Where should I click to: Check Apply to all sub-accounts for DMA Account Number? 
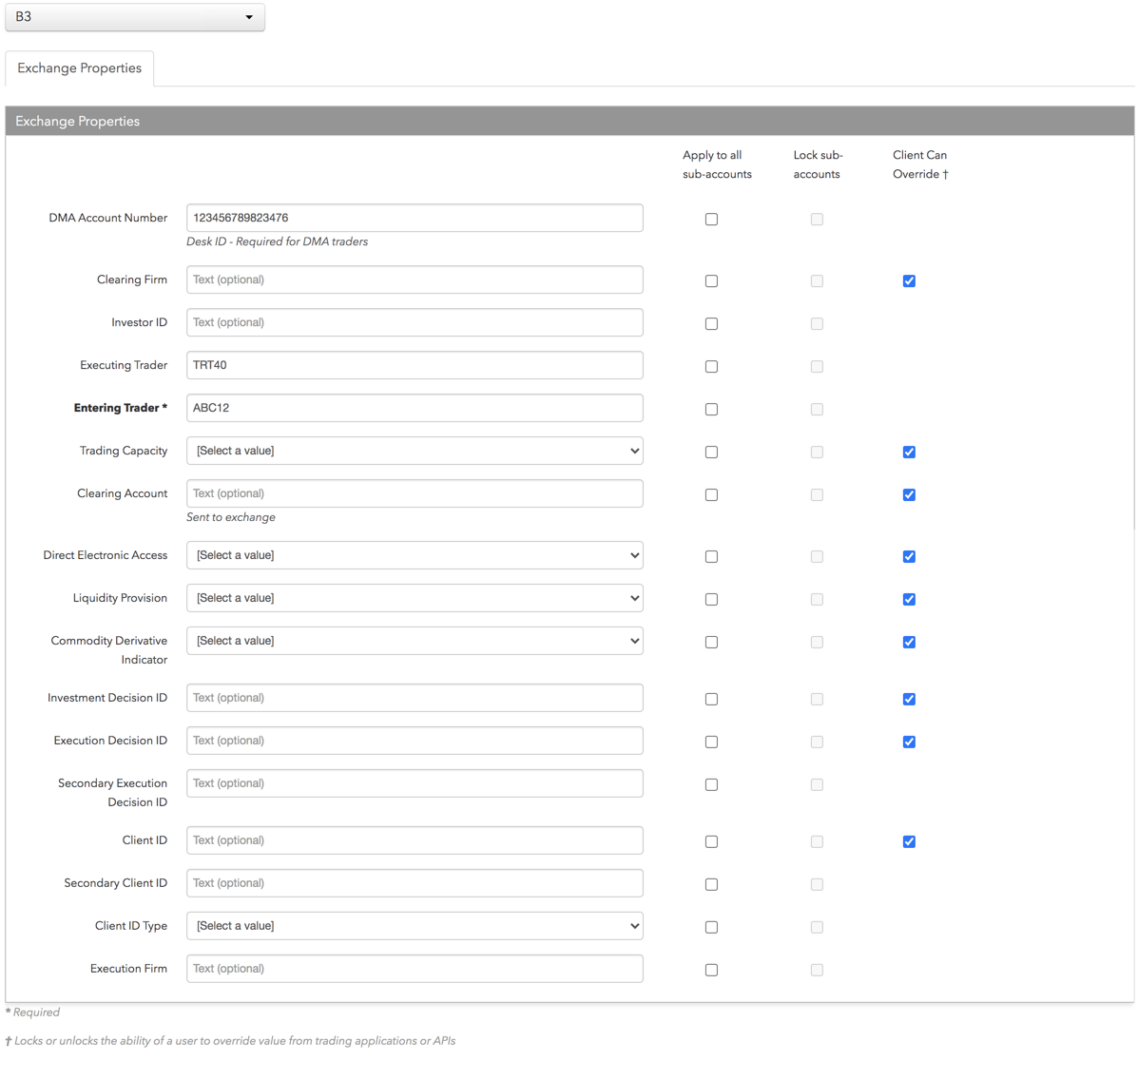711,219
